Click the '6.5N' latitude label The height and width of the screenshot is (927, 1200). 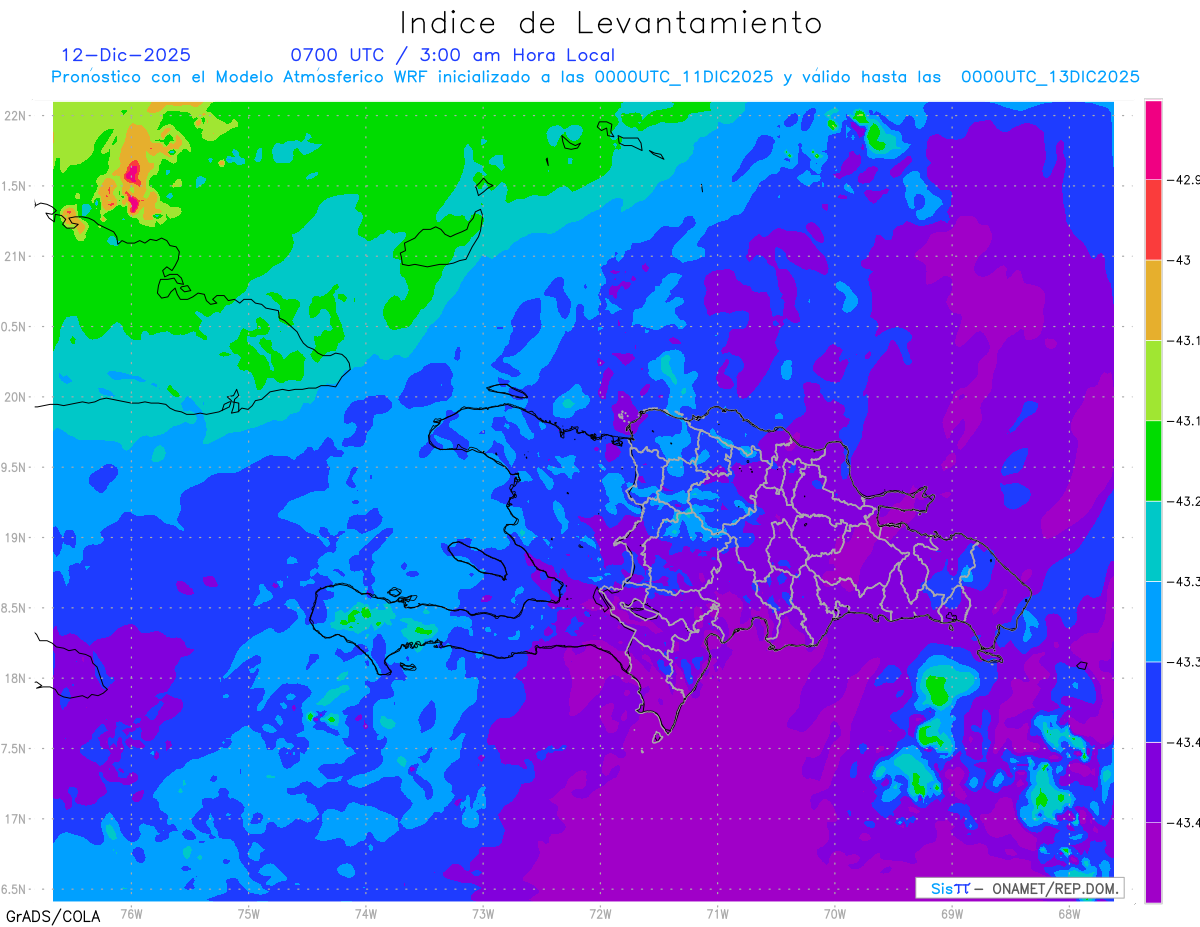pyautogui.click(x=14, y=889)
